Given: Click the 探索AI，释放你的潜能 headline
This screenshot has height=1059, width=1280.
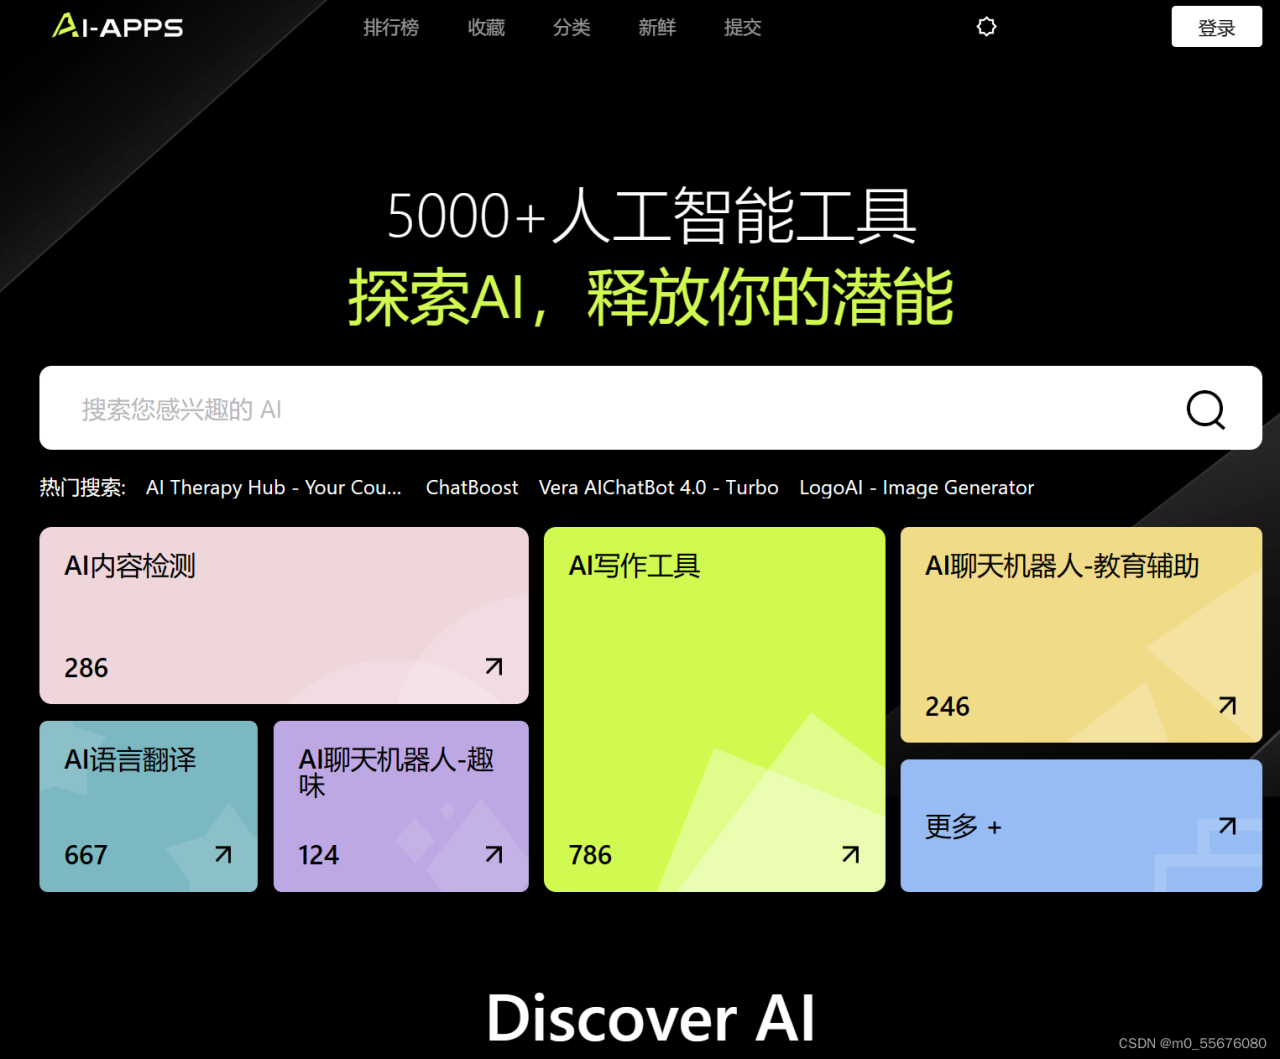Looking at the screenshot, I should pyautogui.click(x=651, y=297).
